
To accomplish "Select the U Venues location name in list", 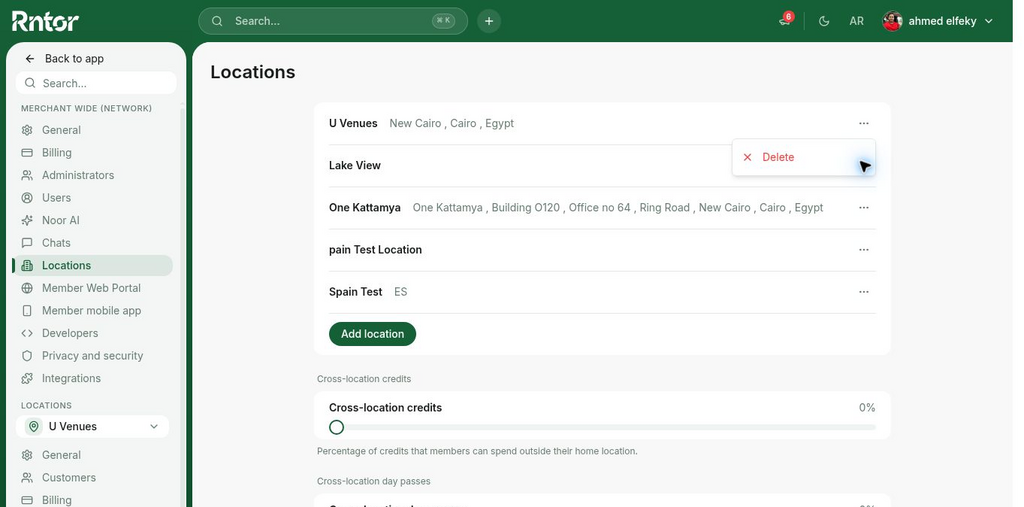I will pyautogui.click(x=353, y=123).
